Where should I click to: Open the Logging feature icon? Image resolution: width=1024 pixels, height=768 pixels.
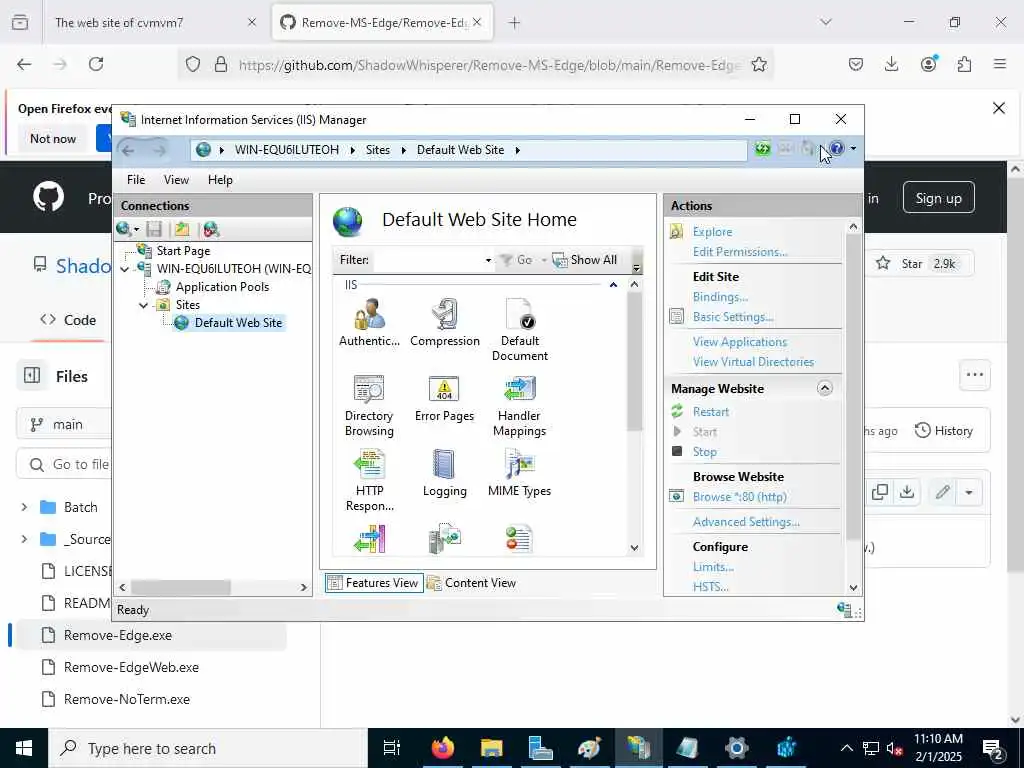tap(445, 473)
